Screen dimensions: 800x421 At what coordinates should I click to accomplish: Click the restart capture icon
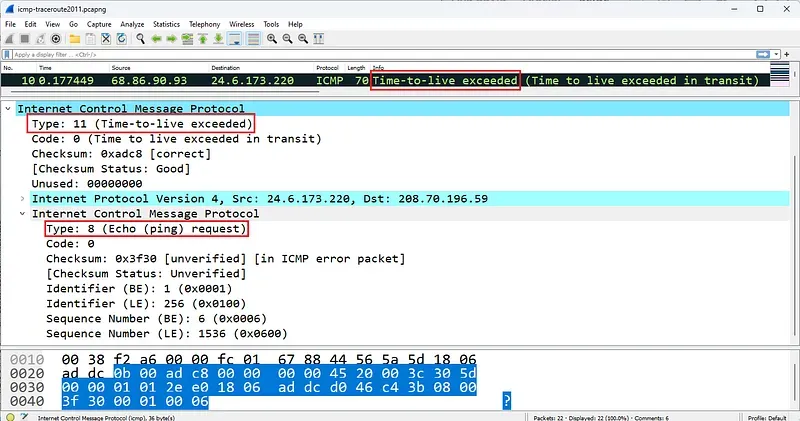[x=40, y=39]
